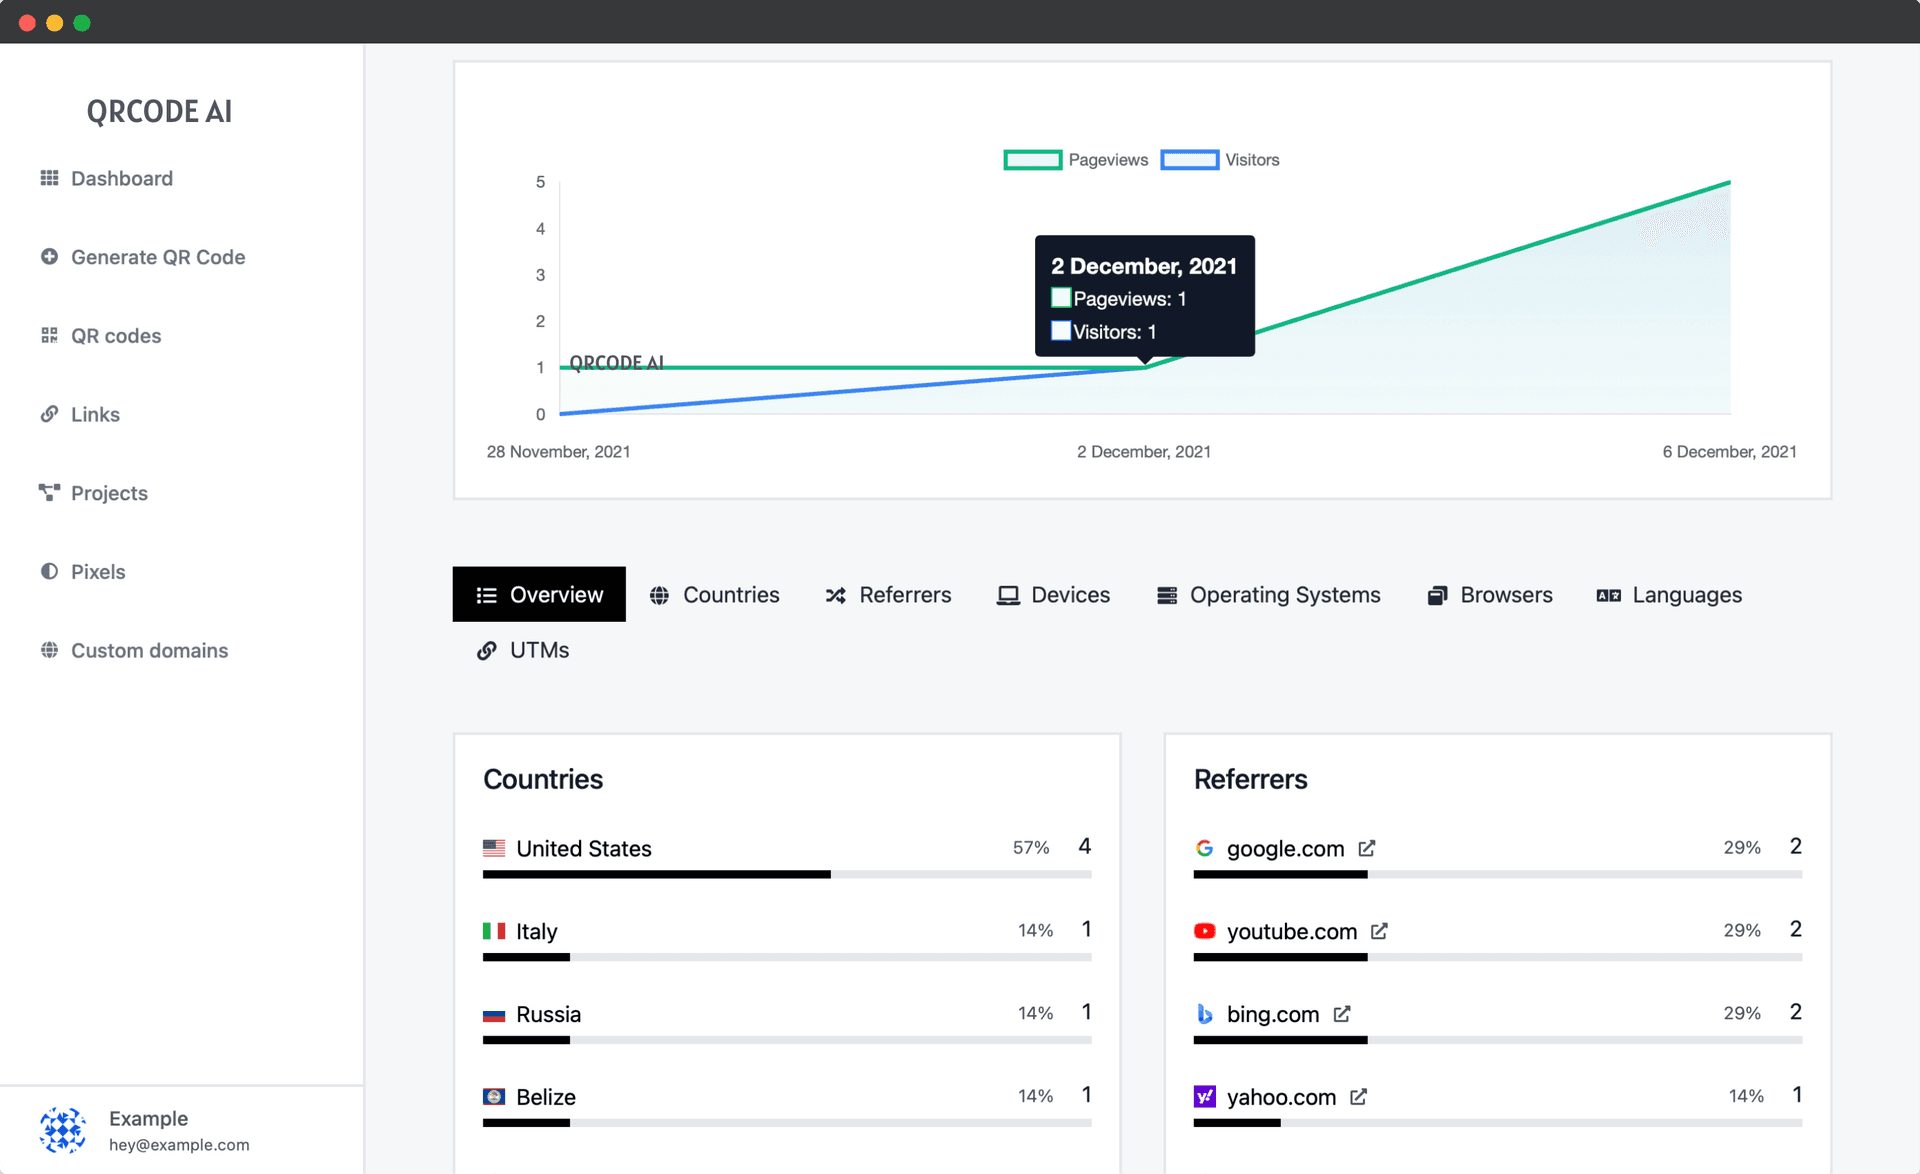This screenshot has width=1920, height=1174.
Task: Click the YouTube logo icon
Action: click(1205, 931)
